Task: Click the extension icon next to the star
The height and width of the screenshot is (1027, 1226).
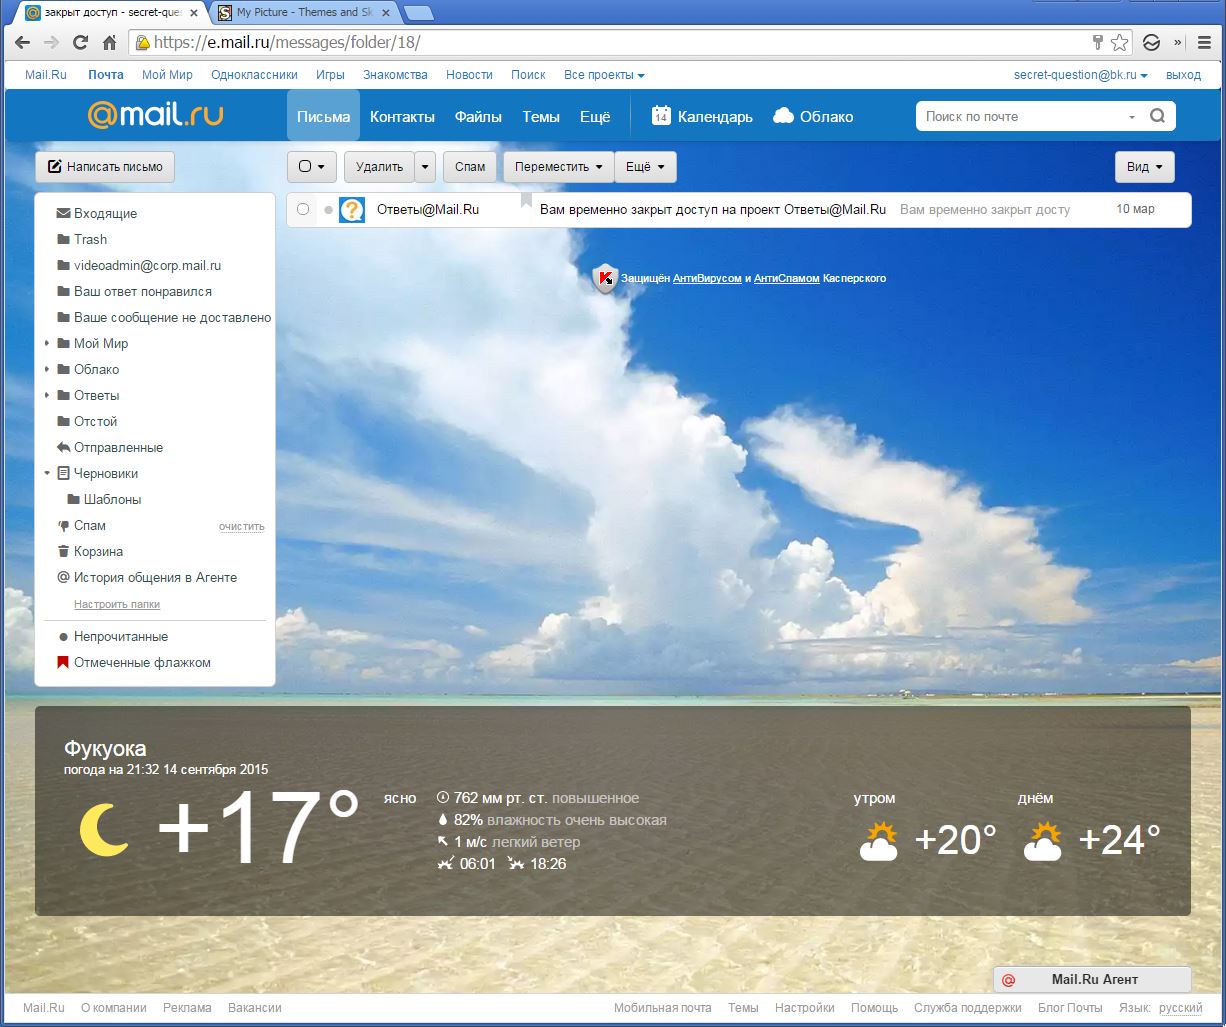Action: pos(1151,43)
